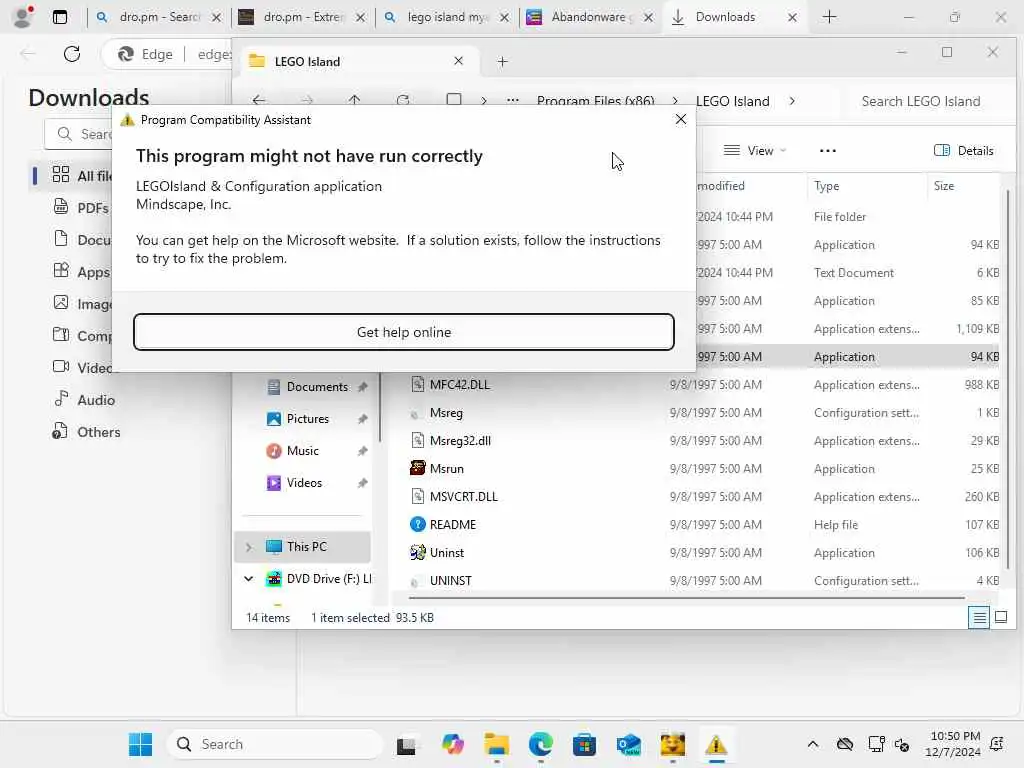The height and width of the screenshot is (768, 1024).
Task: Open Microsoft Edge from taskbar
Action: 541,744
